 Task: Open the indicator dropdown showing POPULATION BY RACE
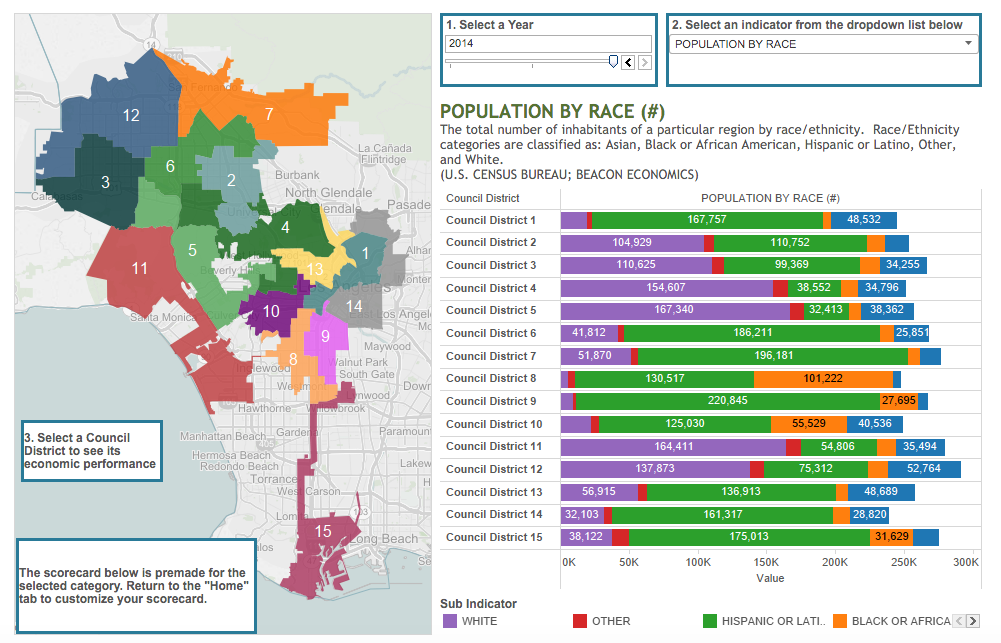pyautogui.click(x=823, y=44)
